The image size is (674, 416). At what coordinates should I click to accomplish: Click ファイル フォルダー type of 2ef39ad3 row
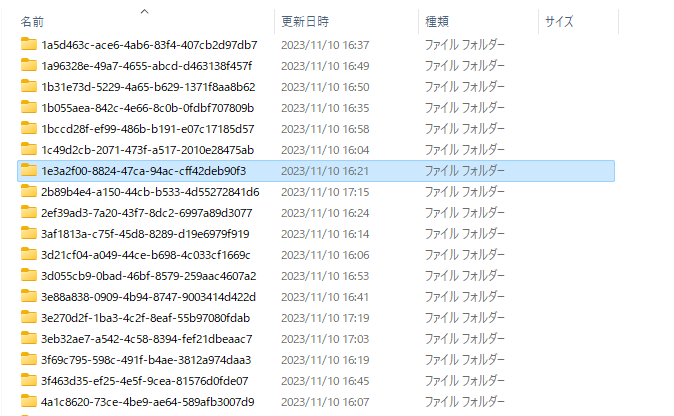464,213
